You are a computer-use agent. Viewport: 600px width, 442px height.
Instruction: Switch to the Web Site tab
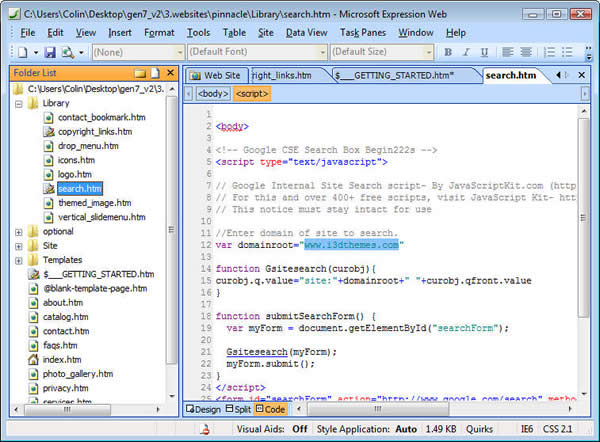point(217,76)
